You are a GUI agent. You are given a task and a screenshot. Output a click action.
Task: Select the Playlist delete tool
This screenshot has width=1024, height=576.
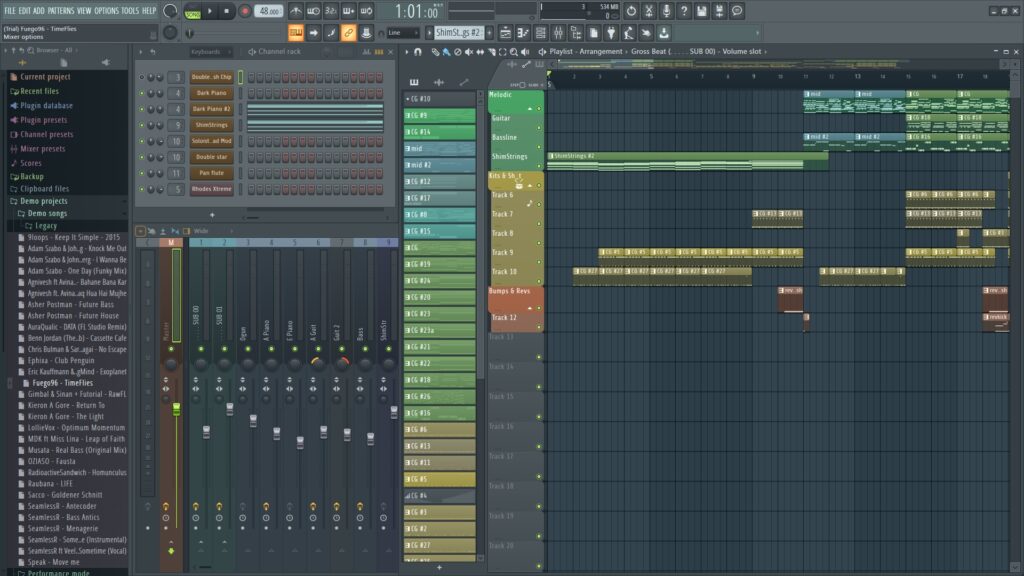(457, 52)
